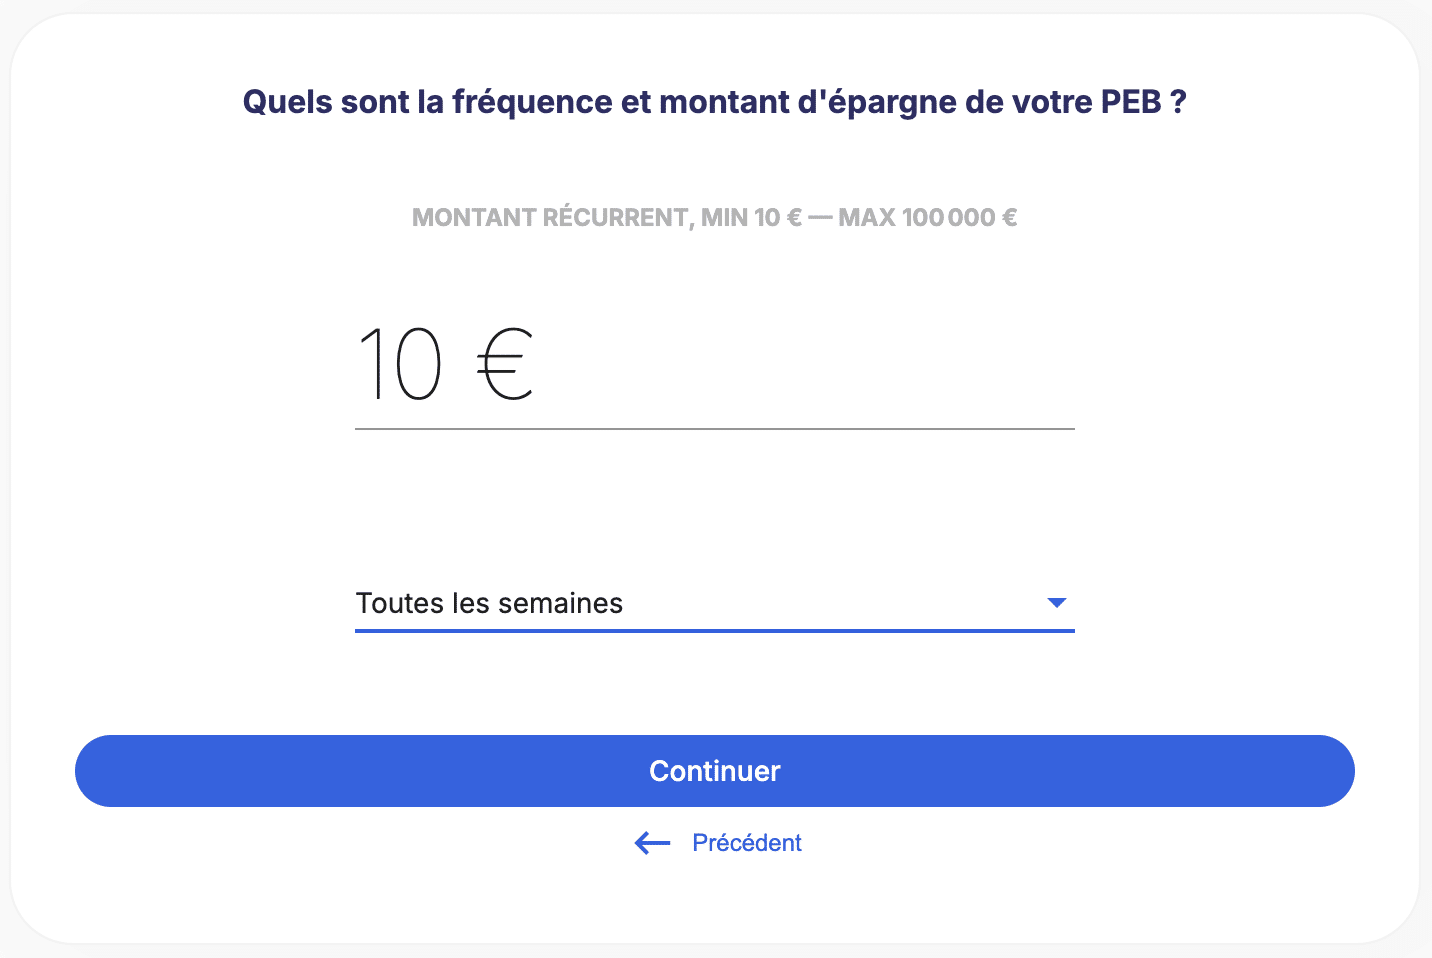Image resolution: width=1432 pixels, height=958 pixels.
Task: Click the "MAX 100 000 €" limit text
Action: 927,218
